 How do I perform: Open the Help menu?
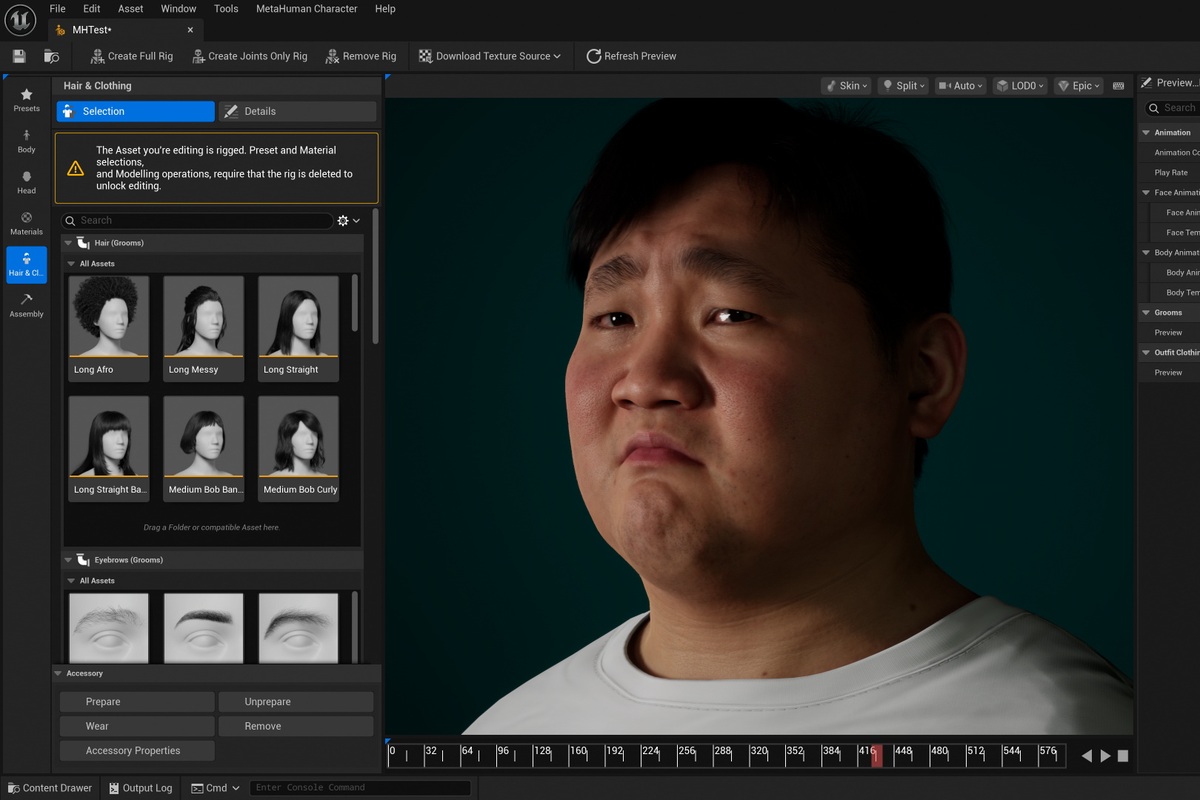385,8
